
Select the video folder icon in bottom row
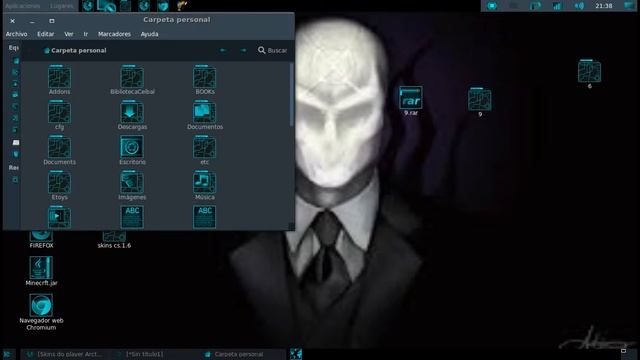point(59,217)
